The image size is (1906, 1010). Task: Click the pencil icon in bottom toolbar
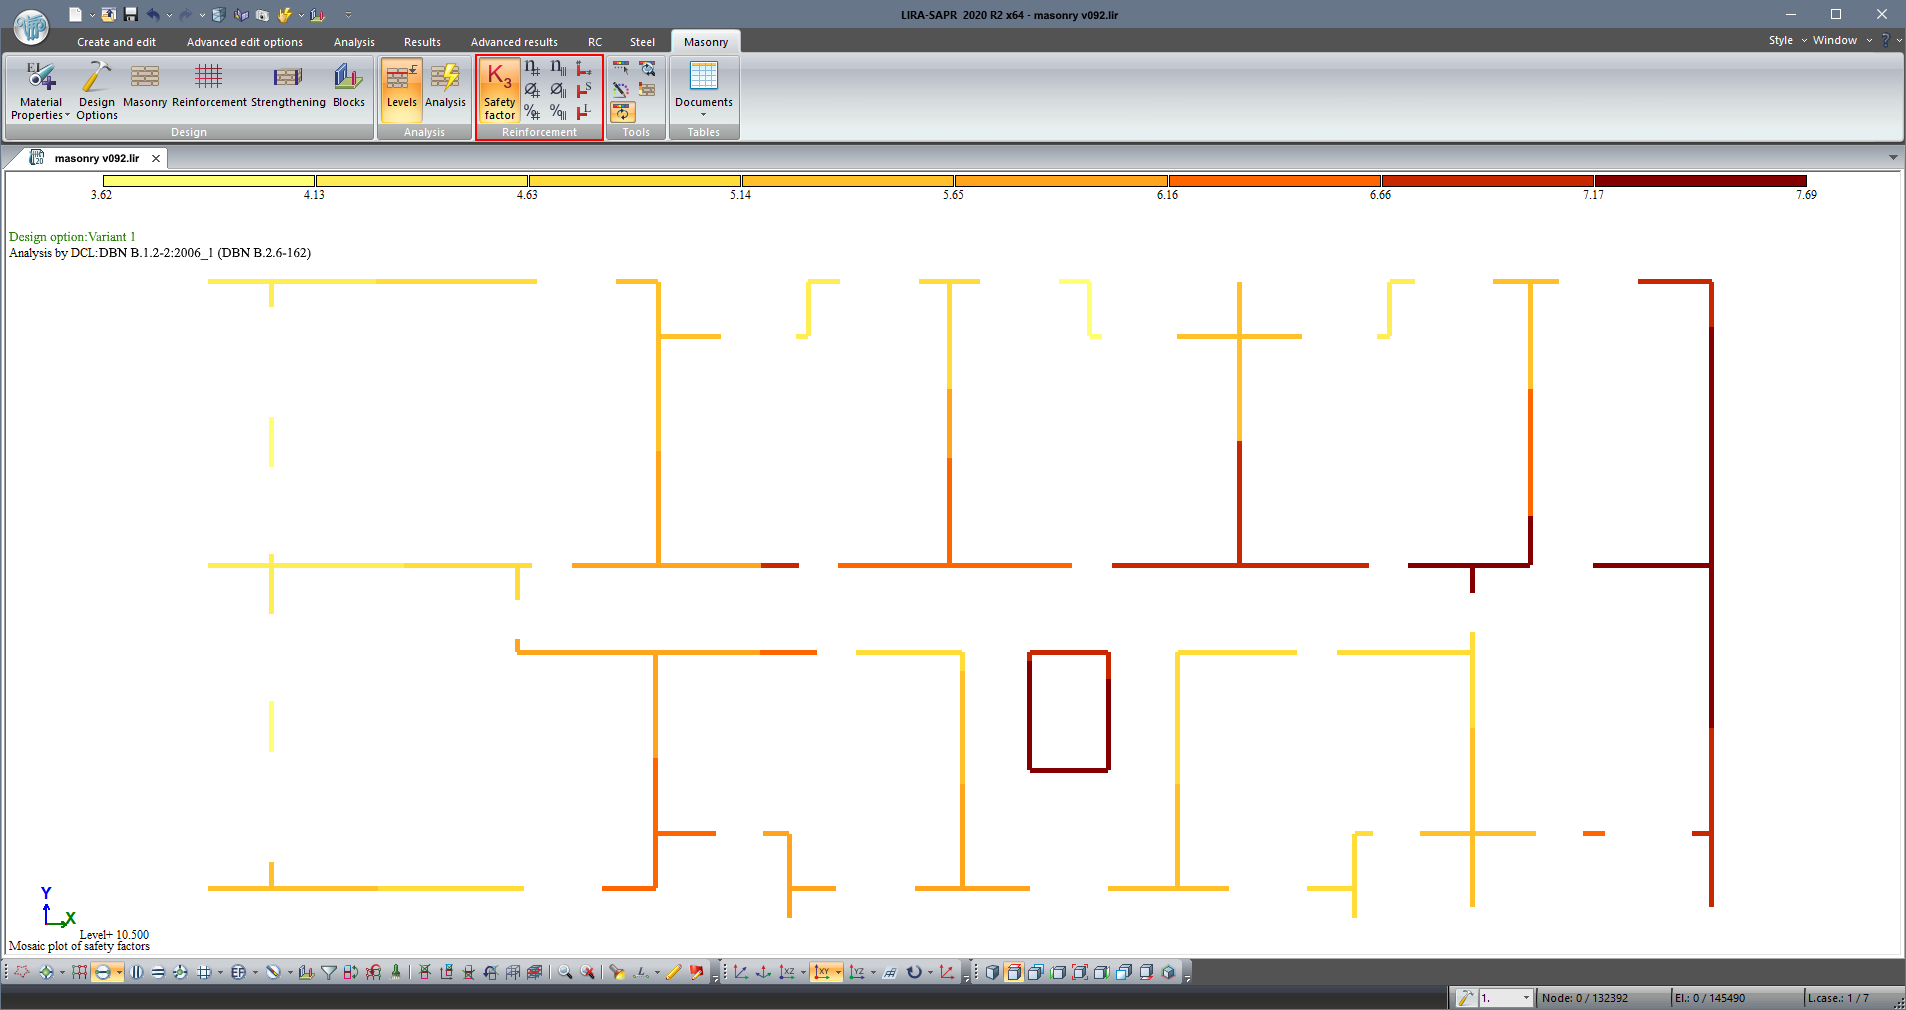click(673, 972)
